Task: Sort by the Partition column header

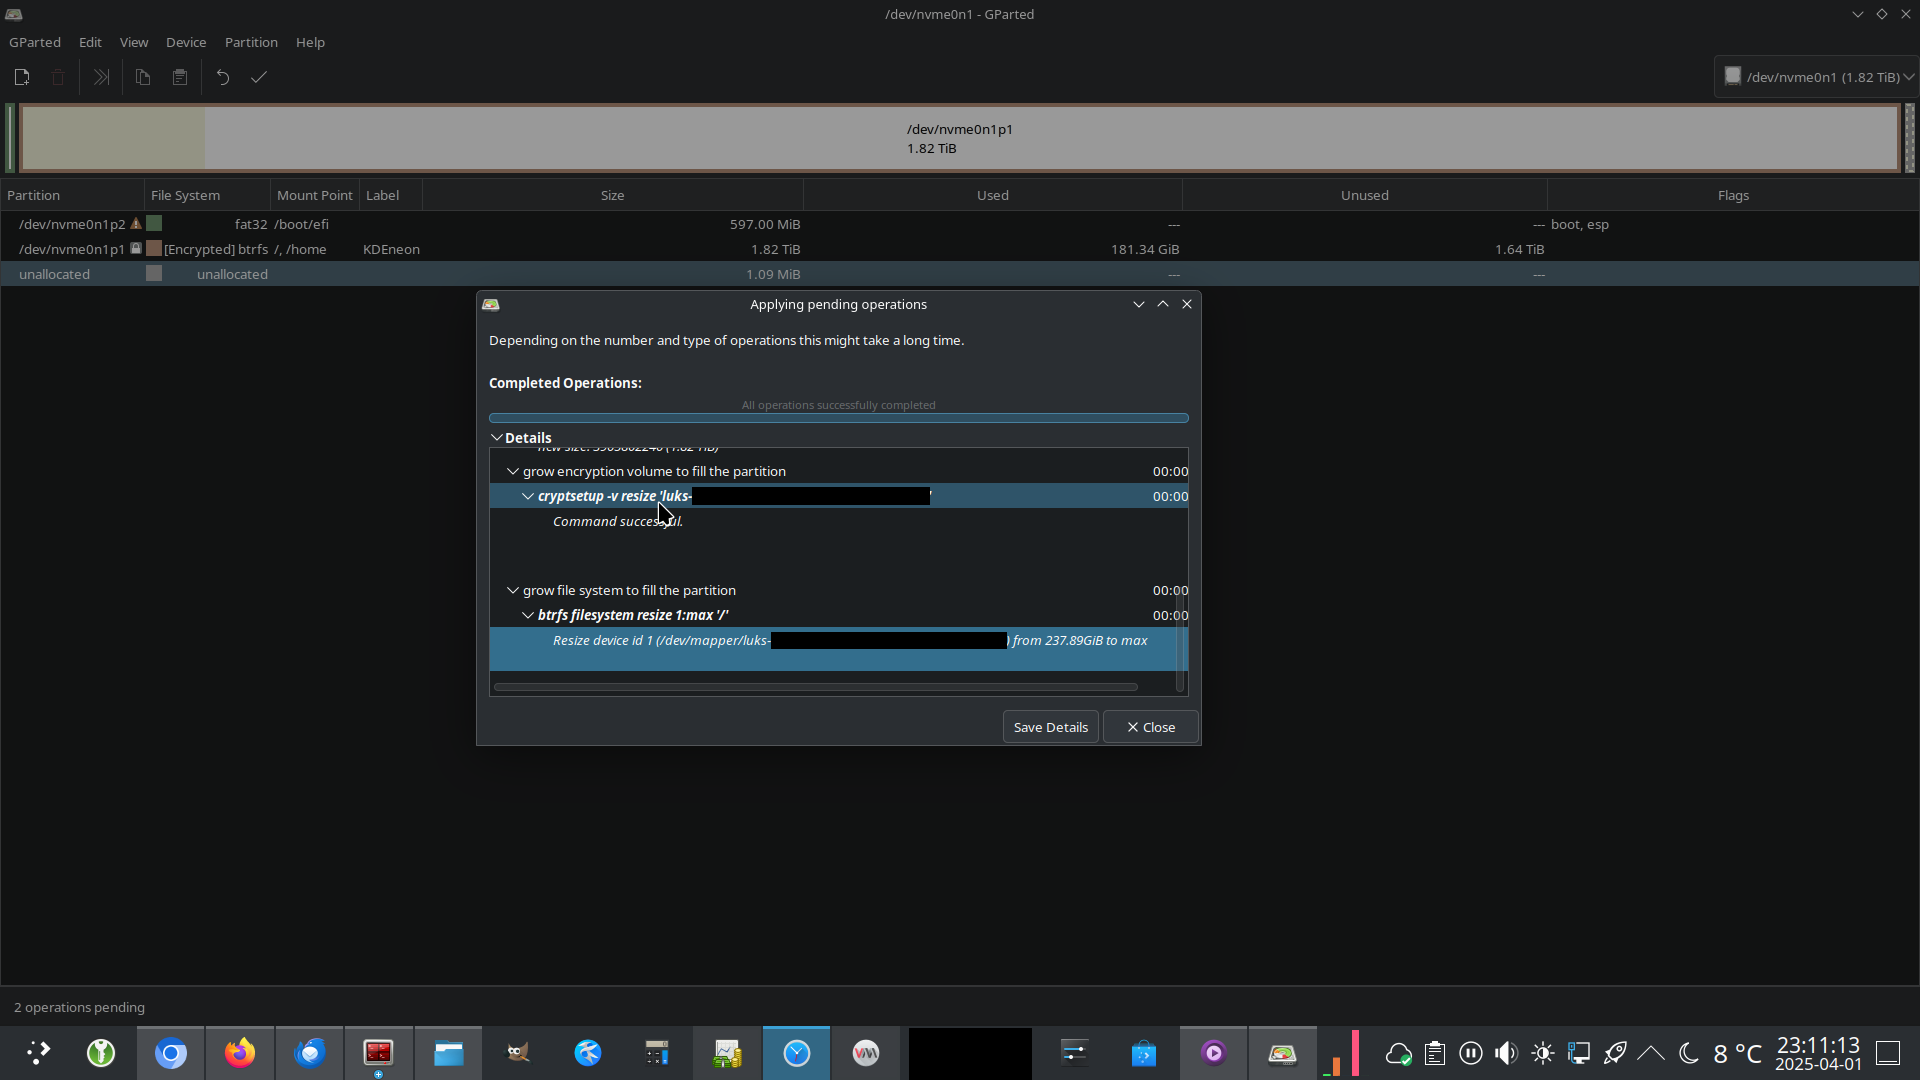Action: click(x=72, y=195)
